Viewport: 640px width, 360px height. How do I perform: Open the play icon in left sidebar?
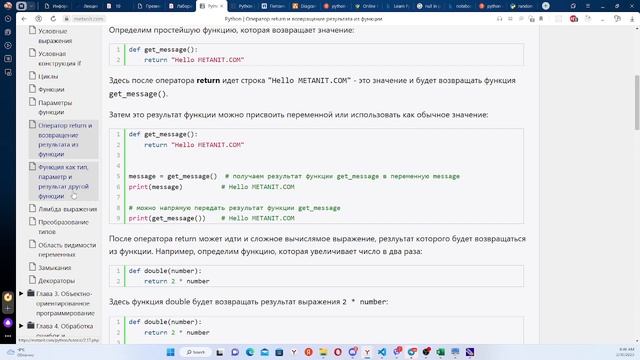(8, 45)
